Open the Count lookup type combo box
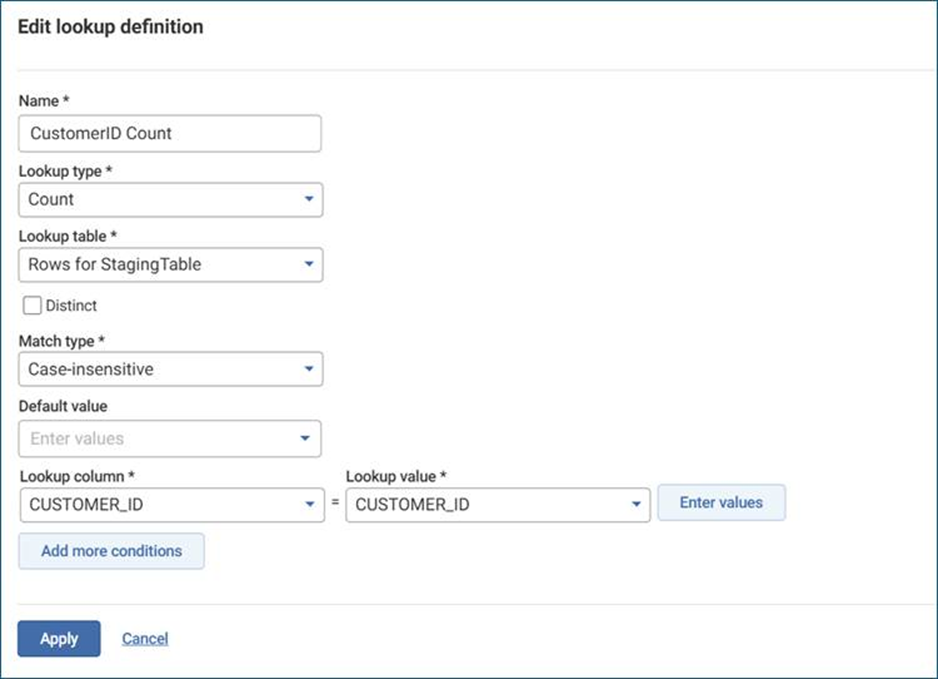938x679 pixels. [x=160, y=199]
